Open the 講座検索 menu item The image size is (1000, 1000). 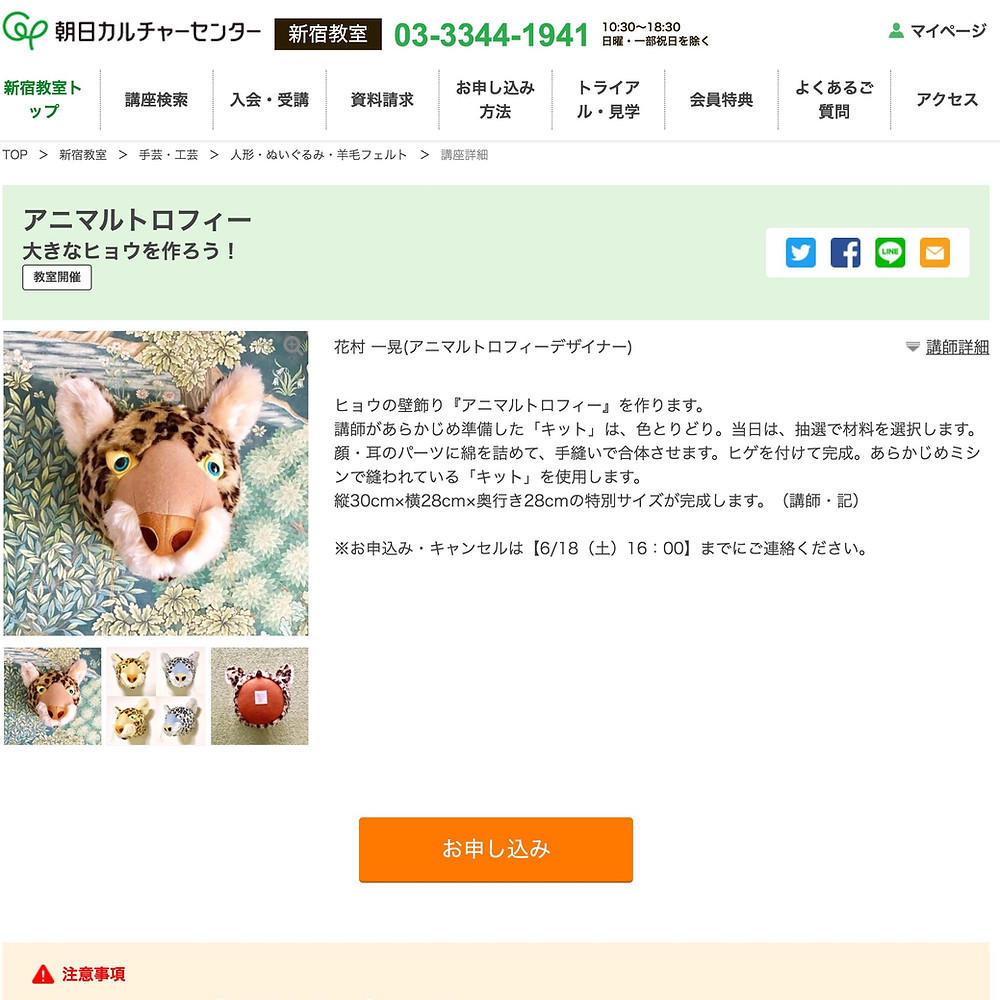pyautogui.click(x=156, y=99)
